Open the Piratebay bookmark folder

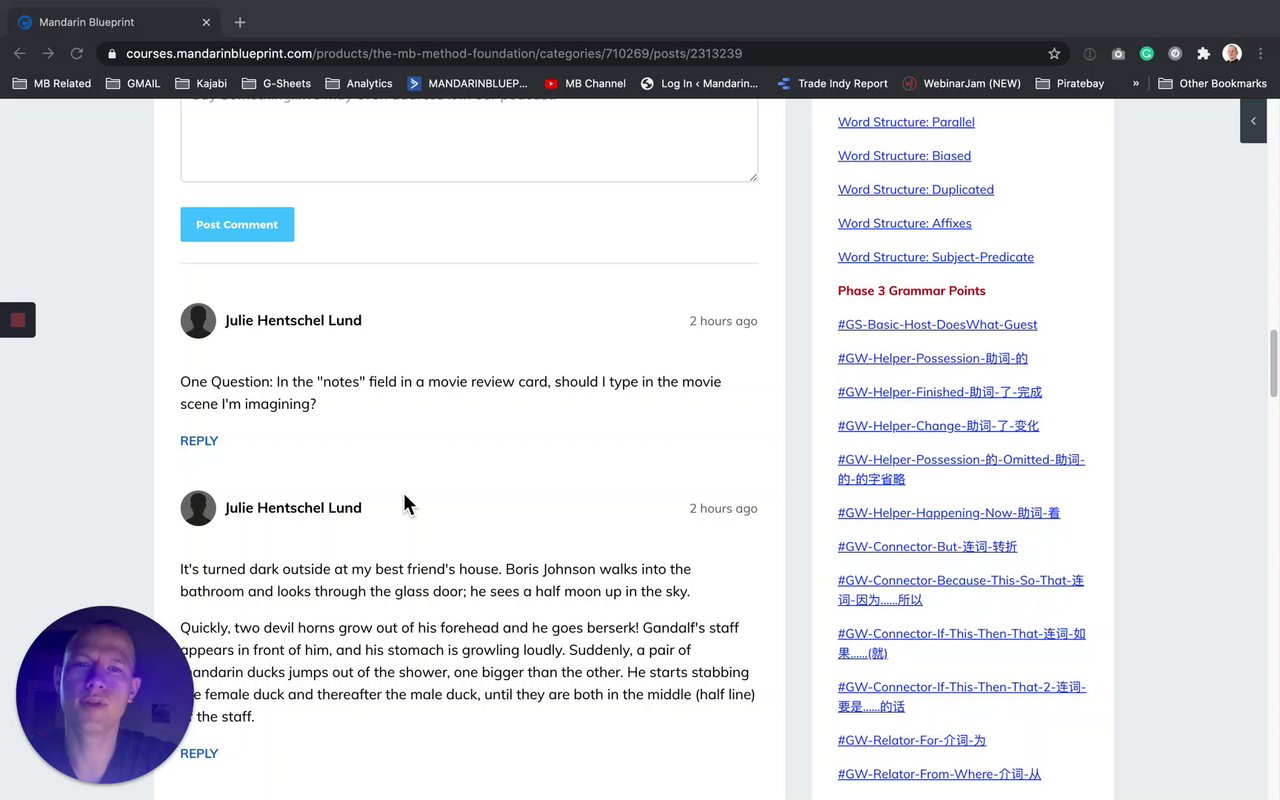[1070, 83]
